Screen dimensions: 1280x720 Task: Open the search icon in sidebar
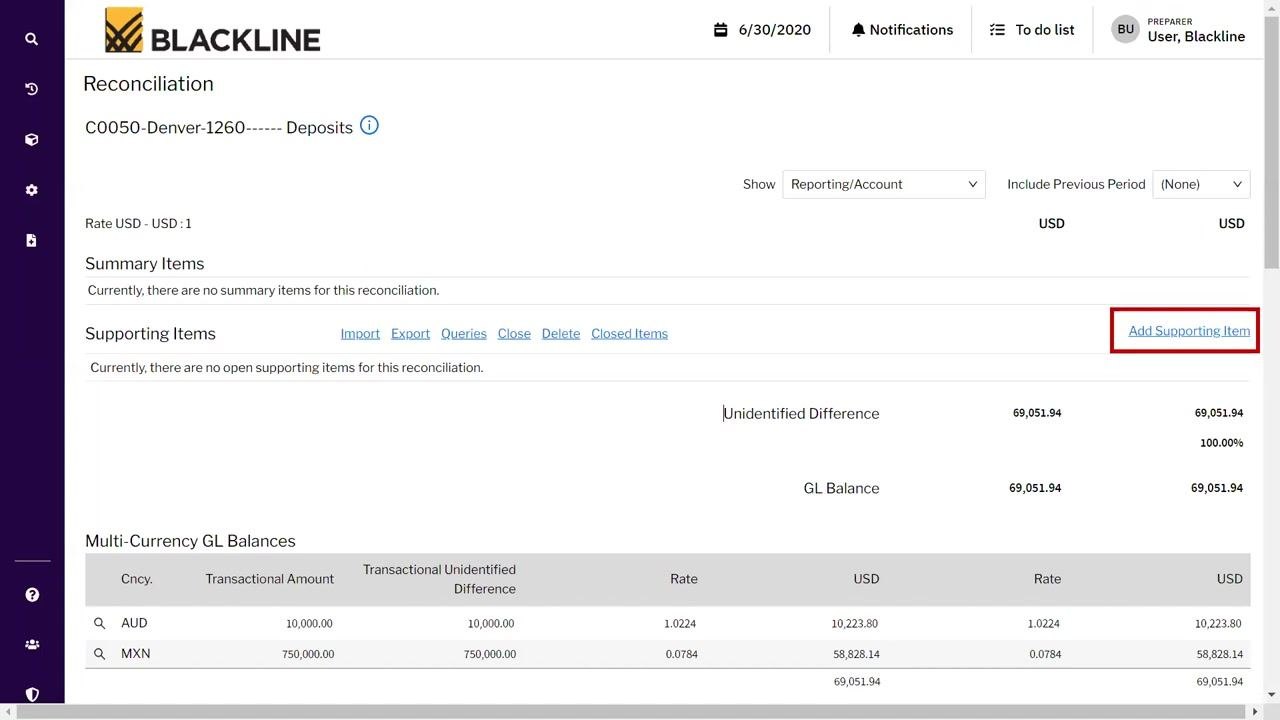[x=31, y=39]
